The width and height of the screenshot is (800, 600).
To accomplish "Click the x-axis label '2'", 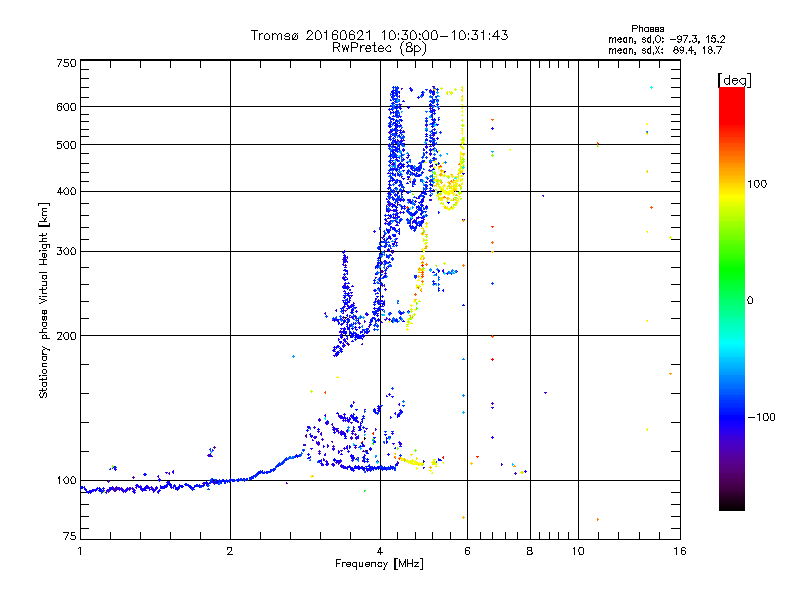I will point(230,551).
